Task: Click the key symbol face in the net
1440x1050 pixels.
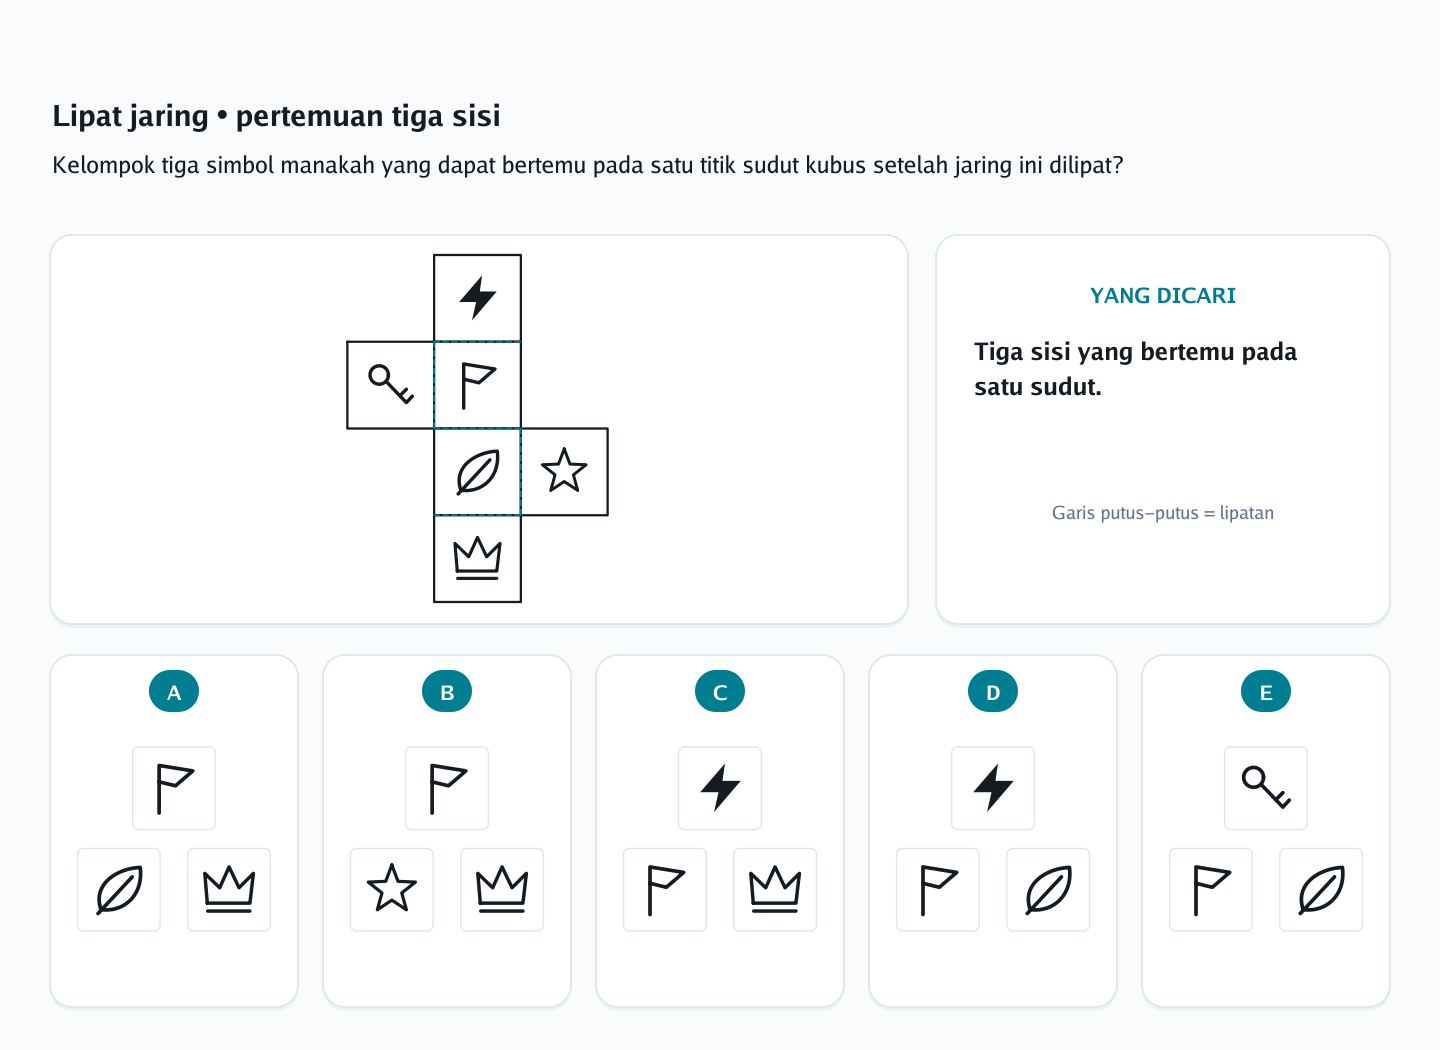Action: click(x=390, y=385)
